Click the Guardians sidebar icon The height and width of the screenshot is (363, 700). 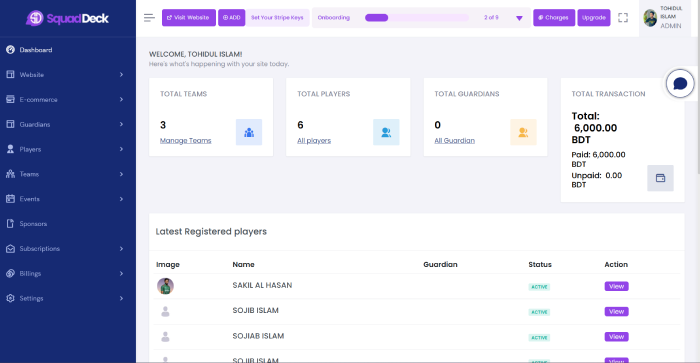coord(10,124)
